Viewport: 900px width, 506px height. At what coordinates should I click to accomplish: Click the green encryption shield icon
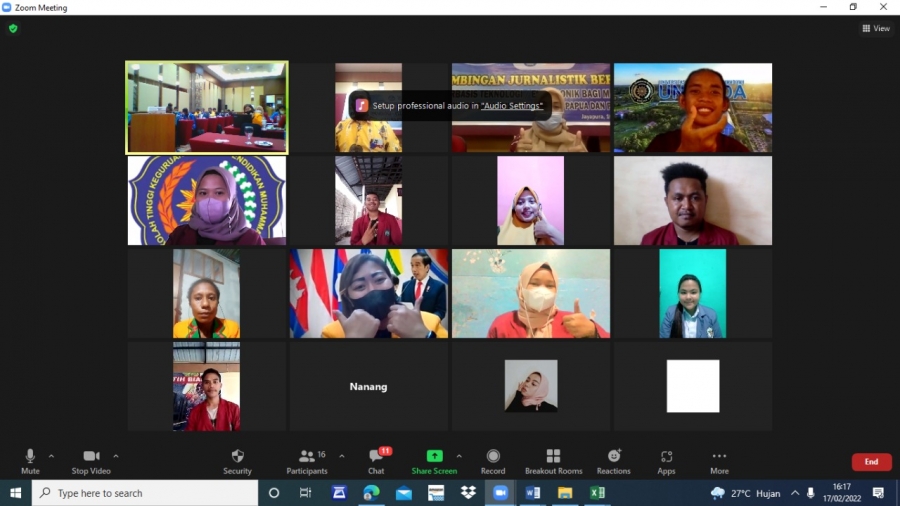click(13, 29)
